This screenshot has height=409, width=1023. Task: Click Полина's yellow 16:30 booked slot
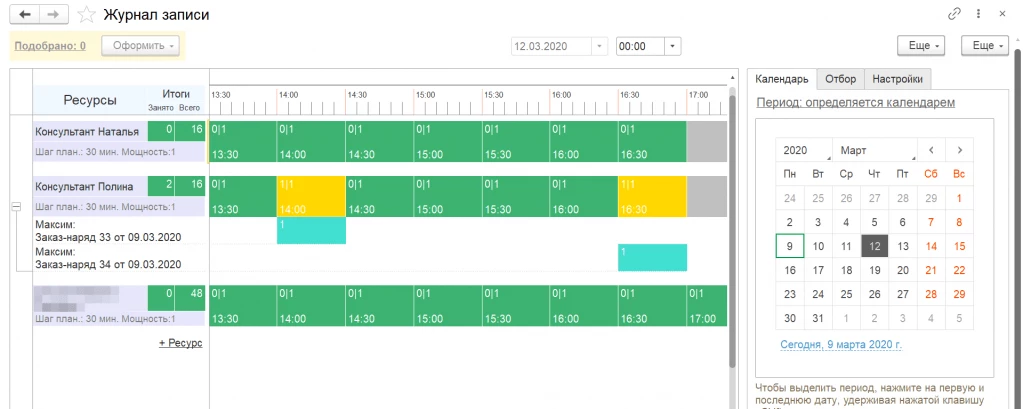(652, 196)
